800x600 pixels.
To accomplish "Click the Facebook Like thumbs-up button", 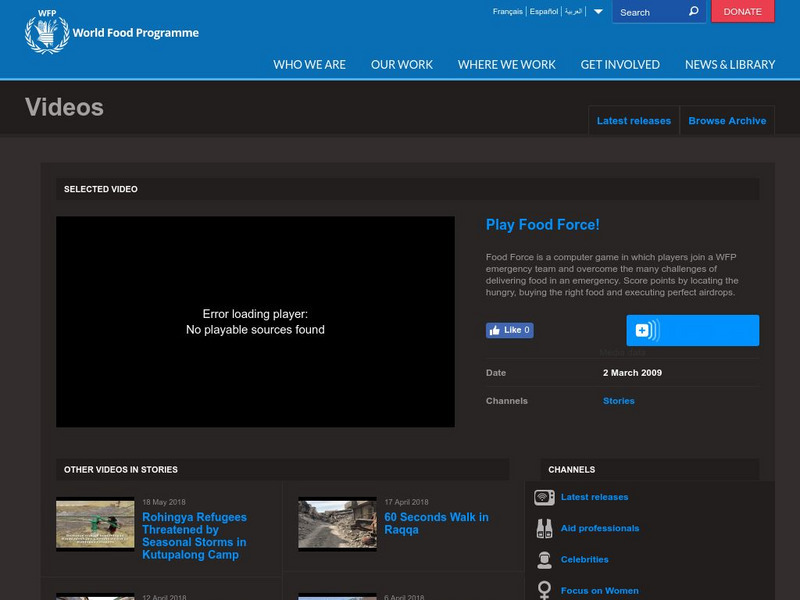I will click(x=509, y=330).
